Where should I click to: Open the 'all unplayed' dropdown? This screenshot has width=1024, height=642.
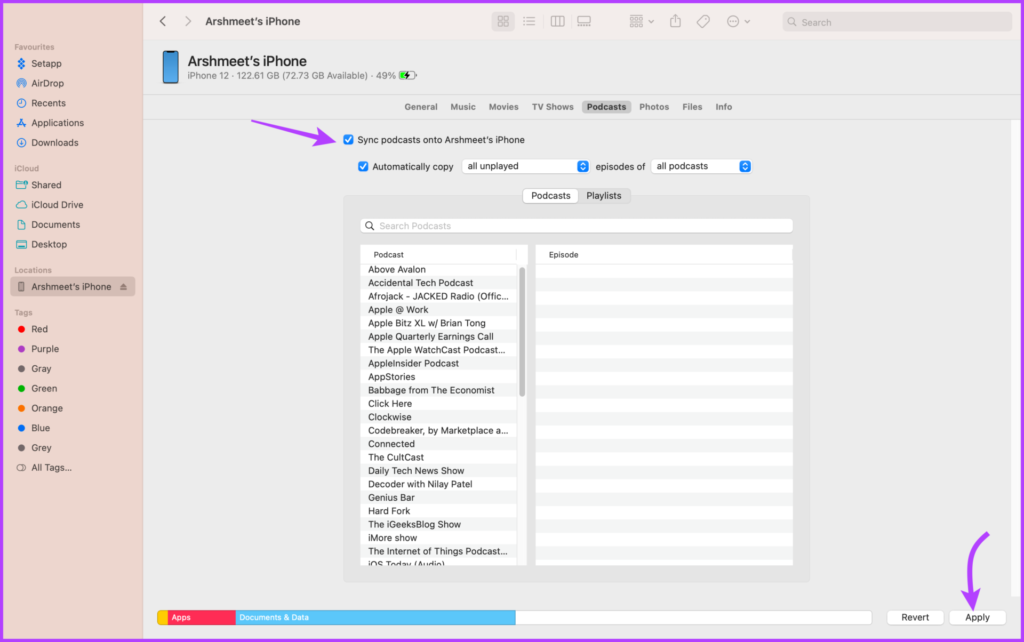(x=525, y=167)
